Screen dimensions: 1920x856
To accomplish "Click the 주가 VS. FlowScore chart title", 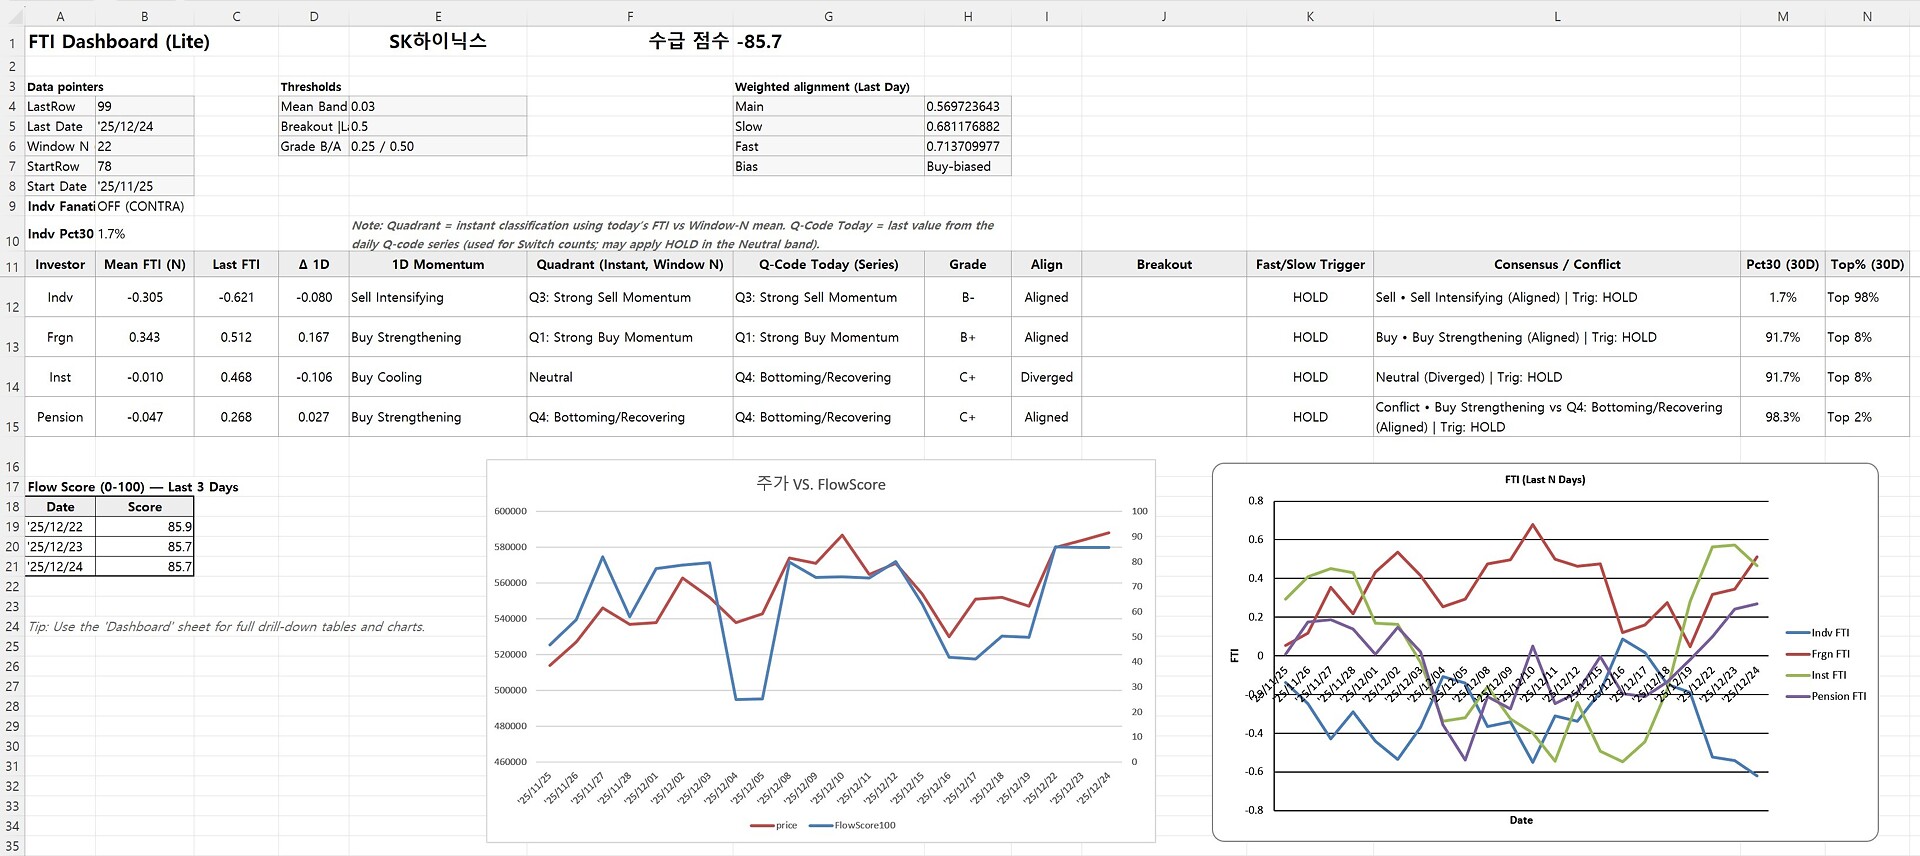I will pyautogui.click(x=820, y=485).
